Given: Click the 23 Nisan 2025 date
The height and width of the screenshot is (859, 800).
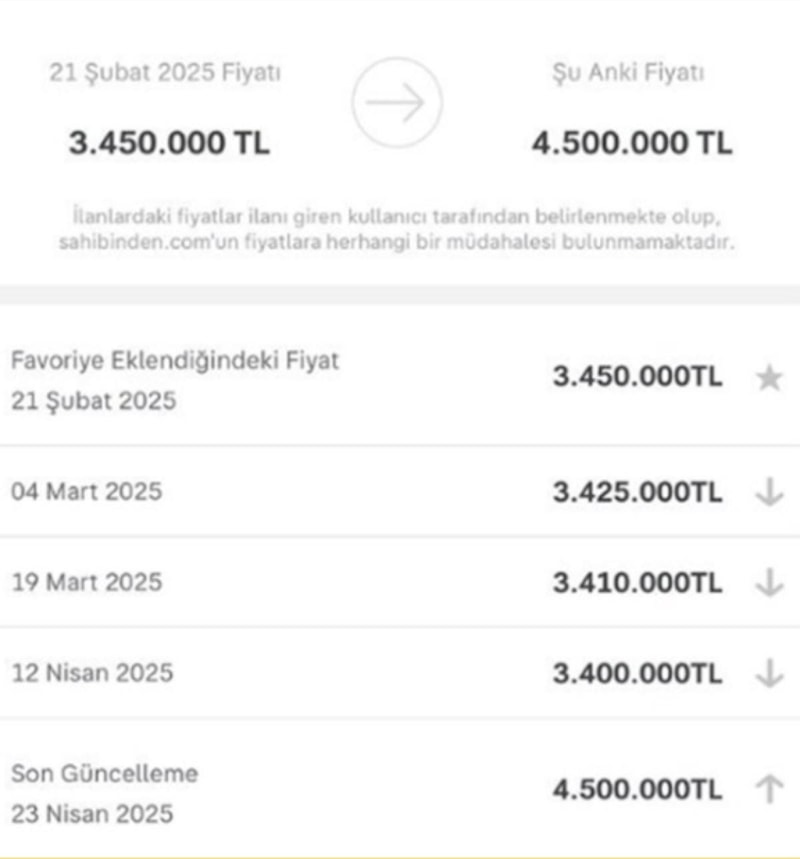Looking at the screenshot, I should pos(92,812).
